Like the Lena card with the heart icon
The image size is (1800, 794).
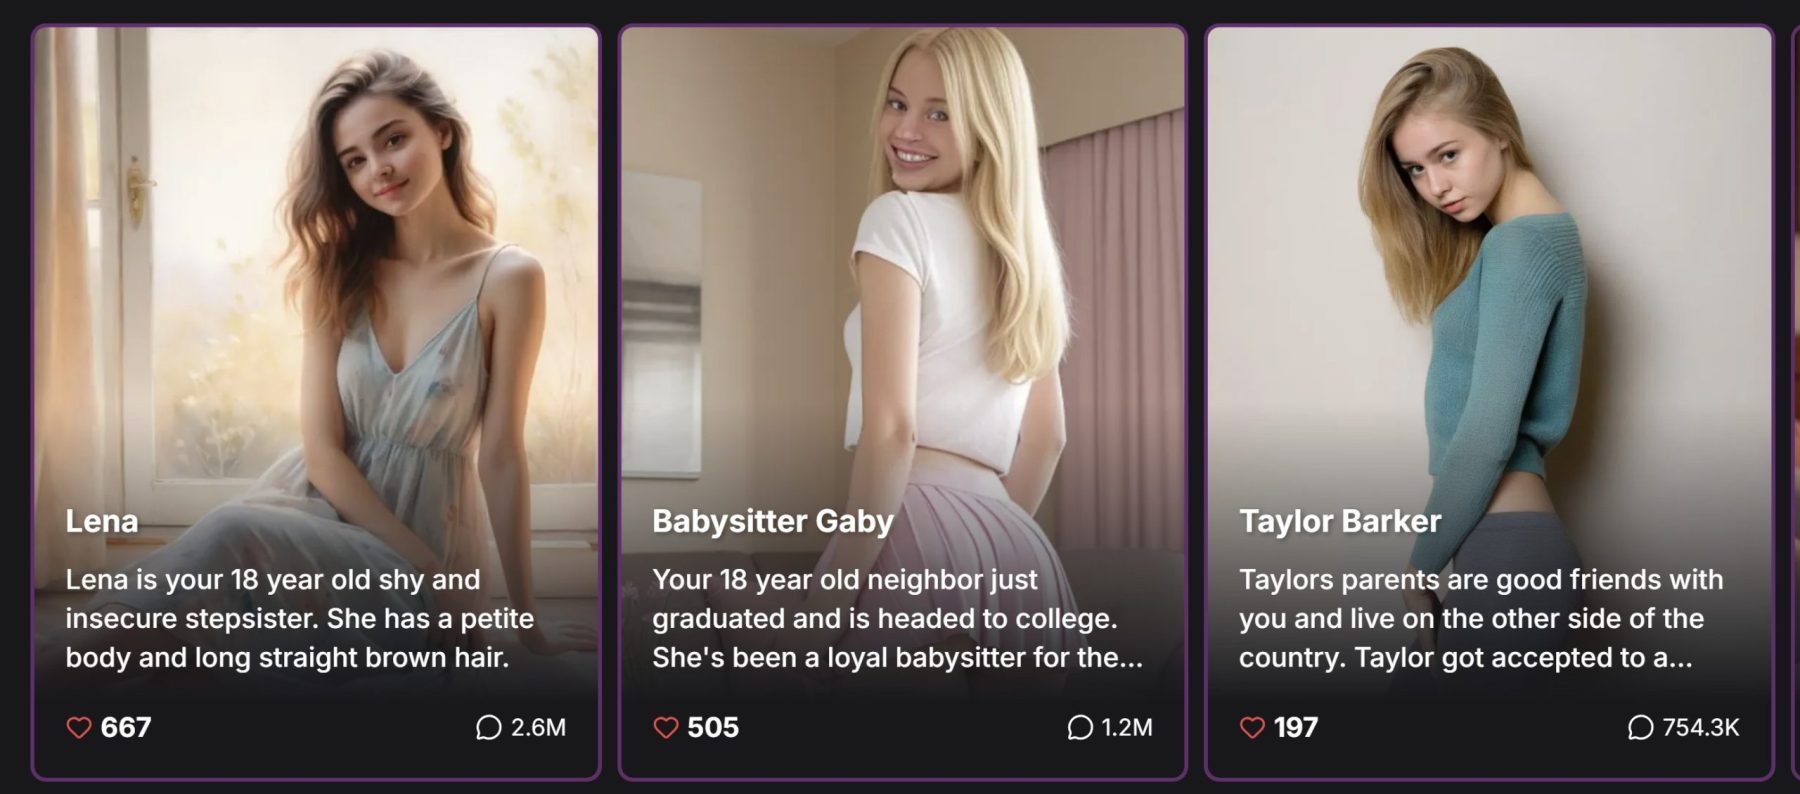pos(79,727)
